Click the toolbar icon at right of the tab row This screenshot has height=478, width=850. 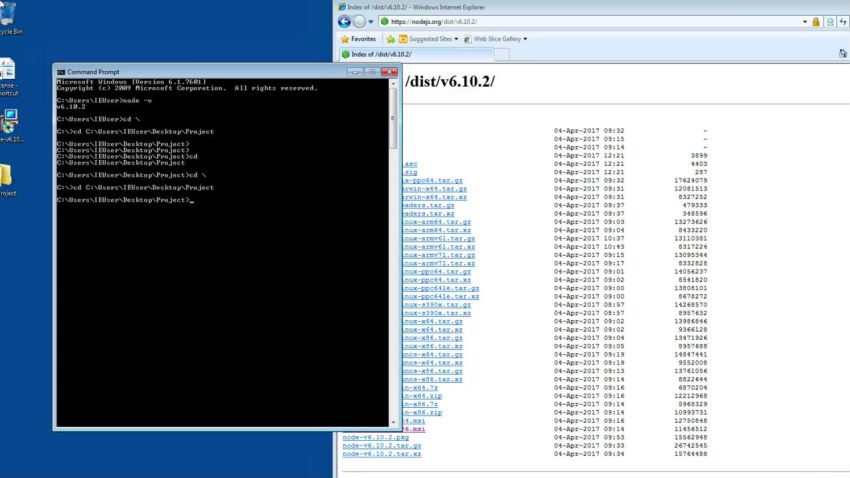tap(842, 53)
